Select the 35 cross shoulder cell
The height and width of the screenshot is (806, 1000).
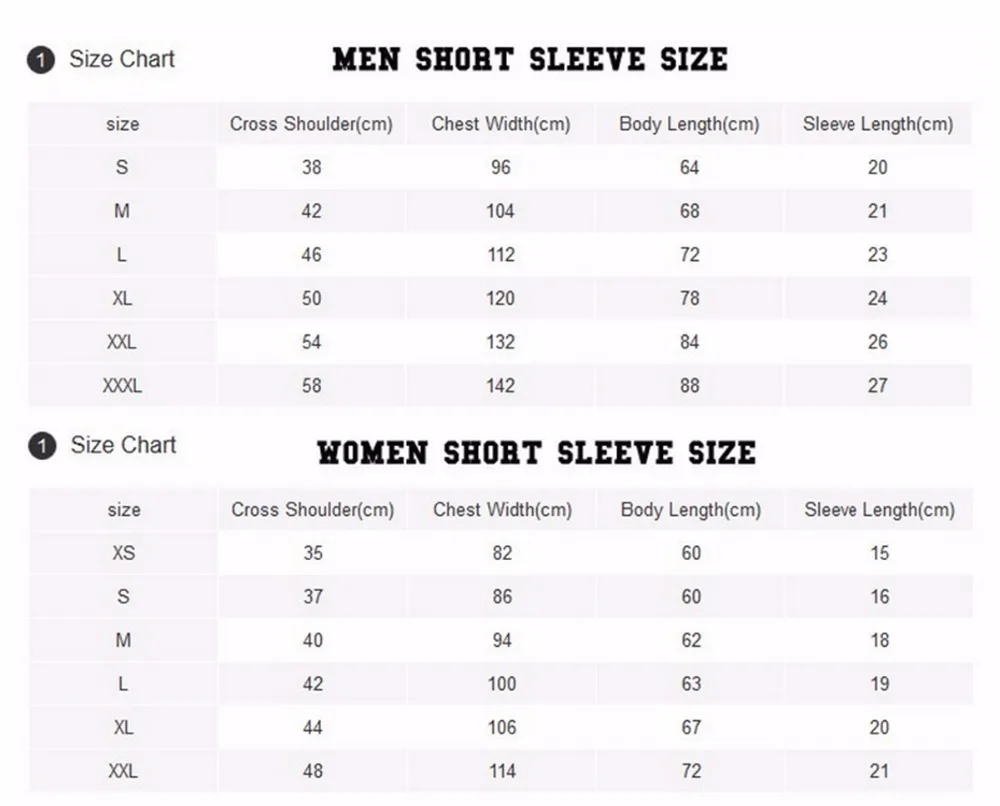click(313, 553)
